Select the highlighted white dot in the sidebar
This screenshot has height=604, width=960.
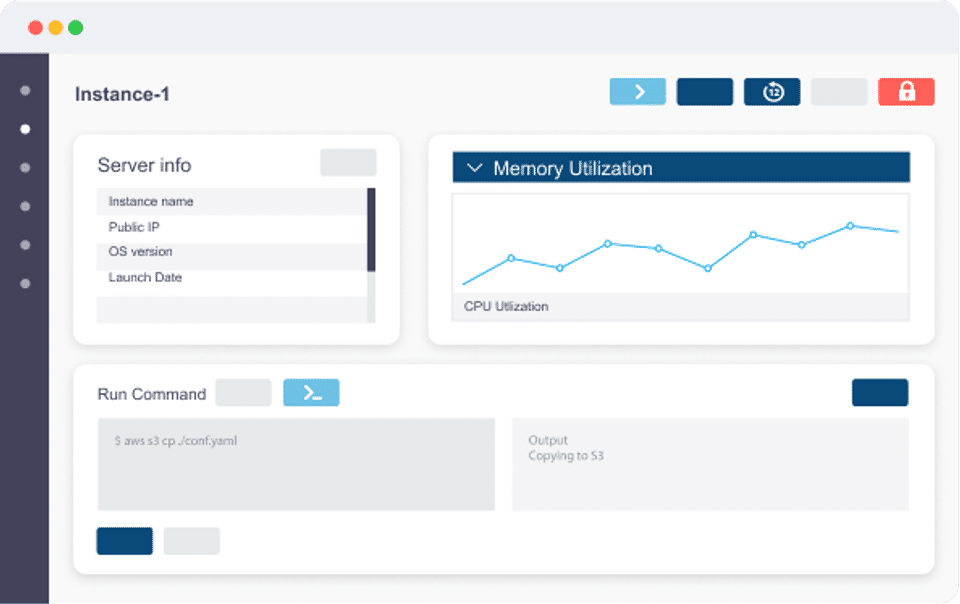coord(25,129)
